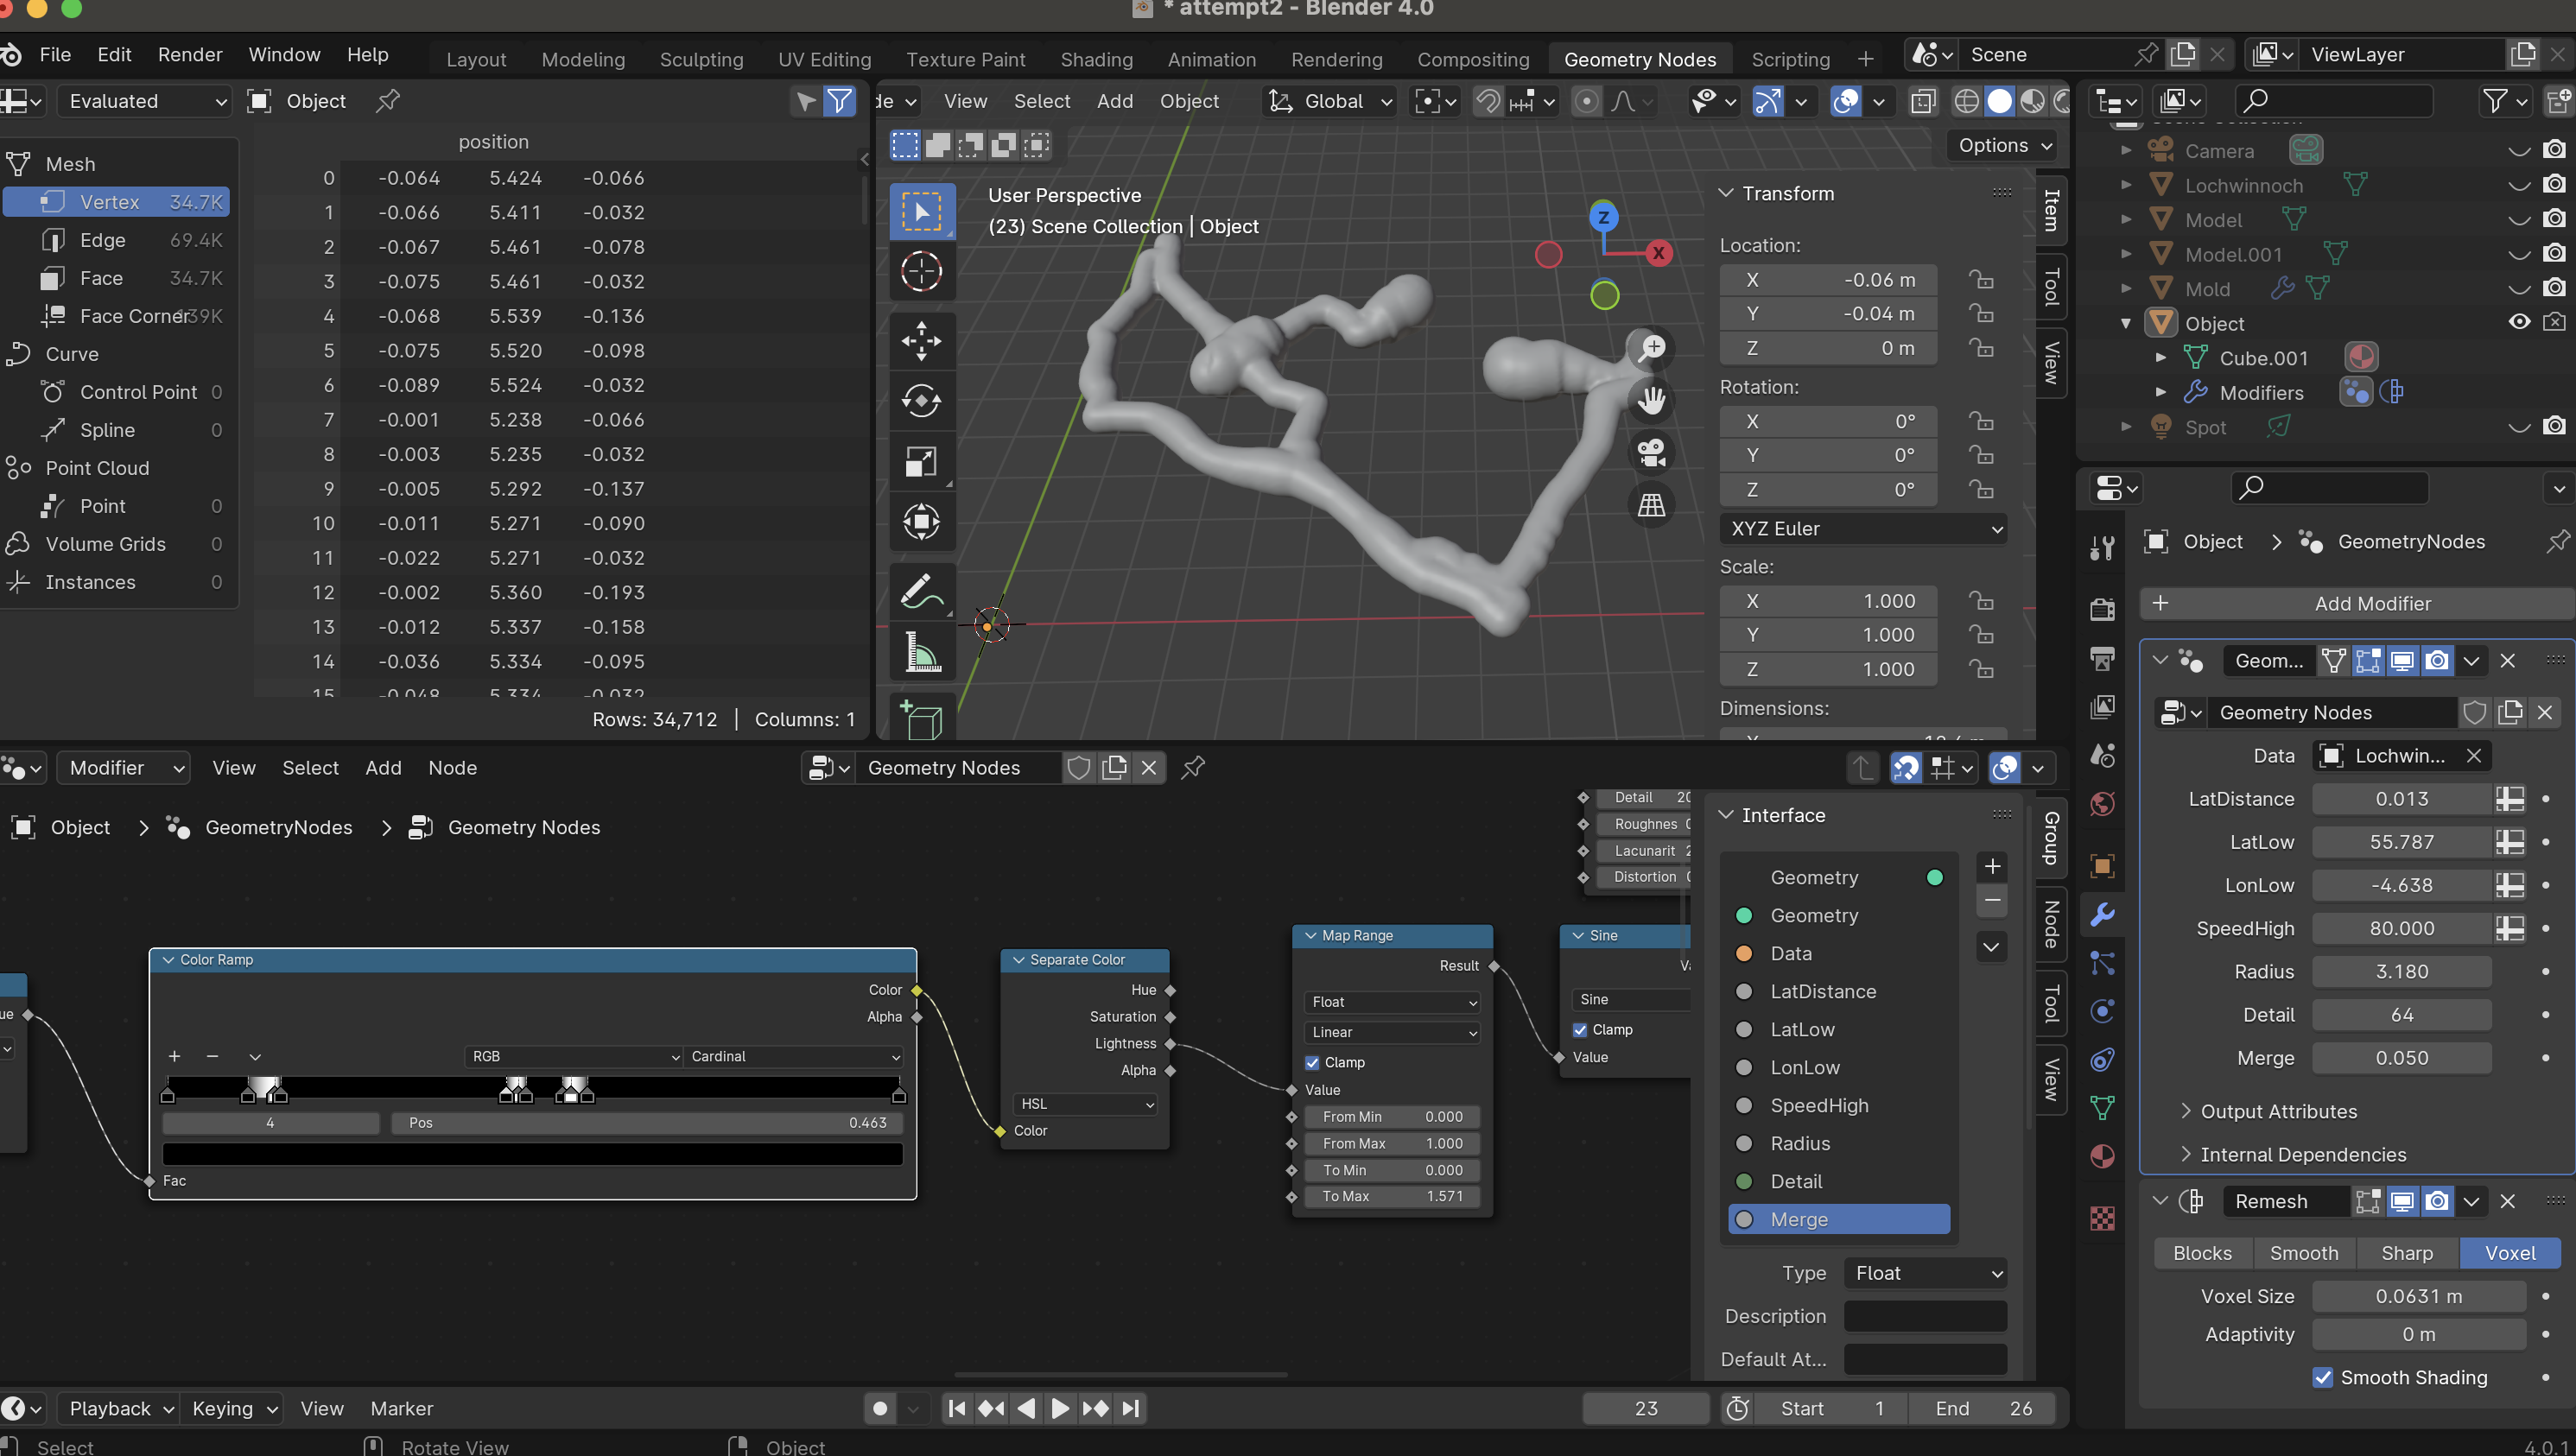Viewport: 2576px width, 1456px height.
Task: Select the Measure ruler tool
Action: (921, 651)
